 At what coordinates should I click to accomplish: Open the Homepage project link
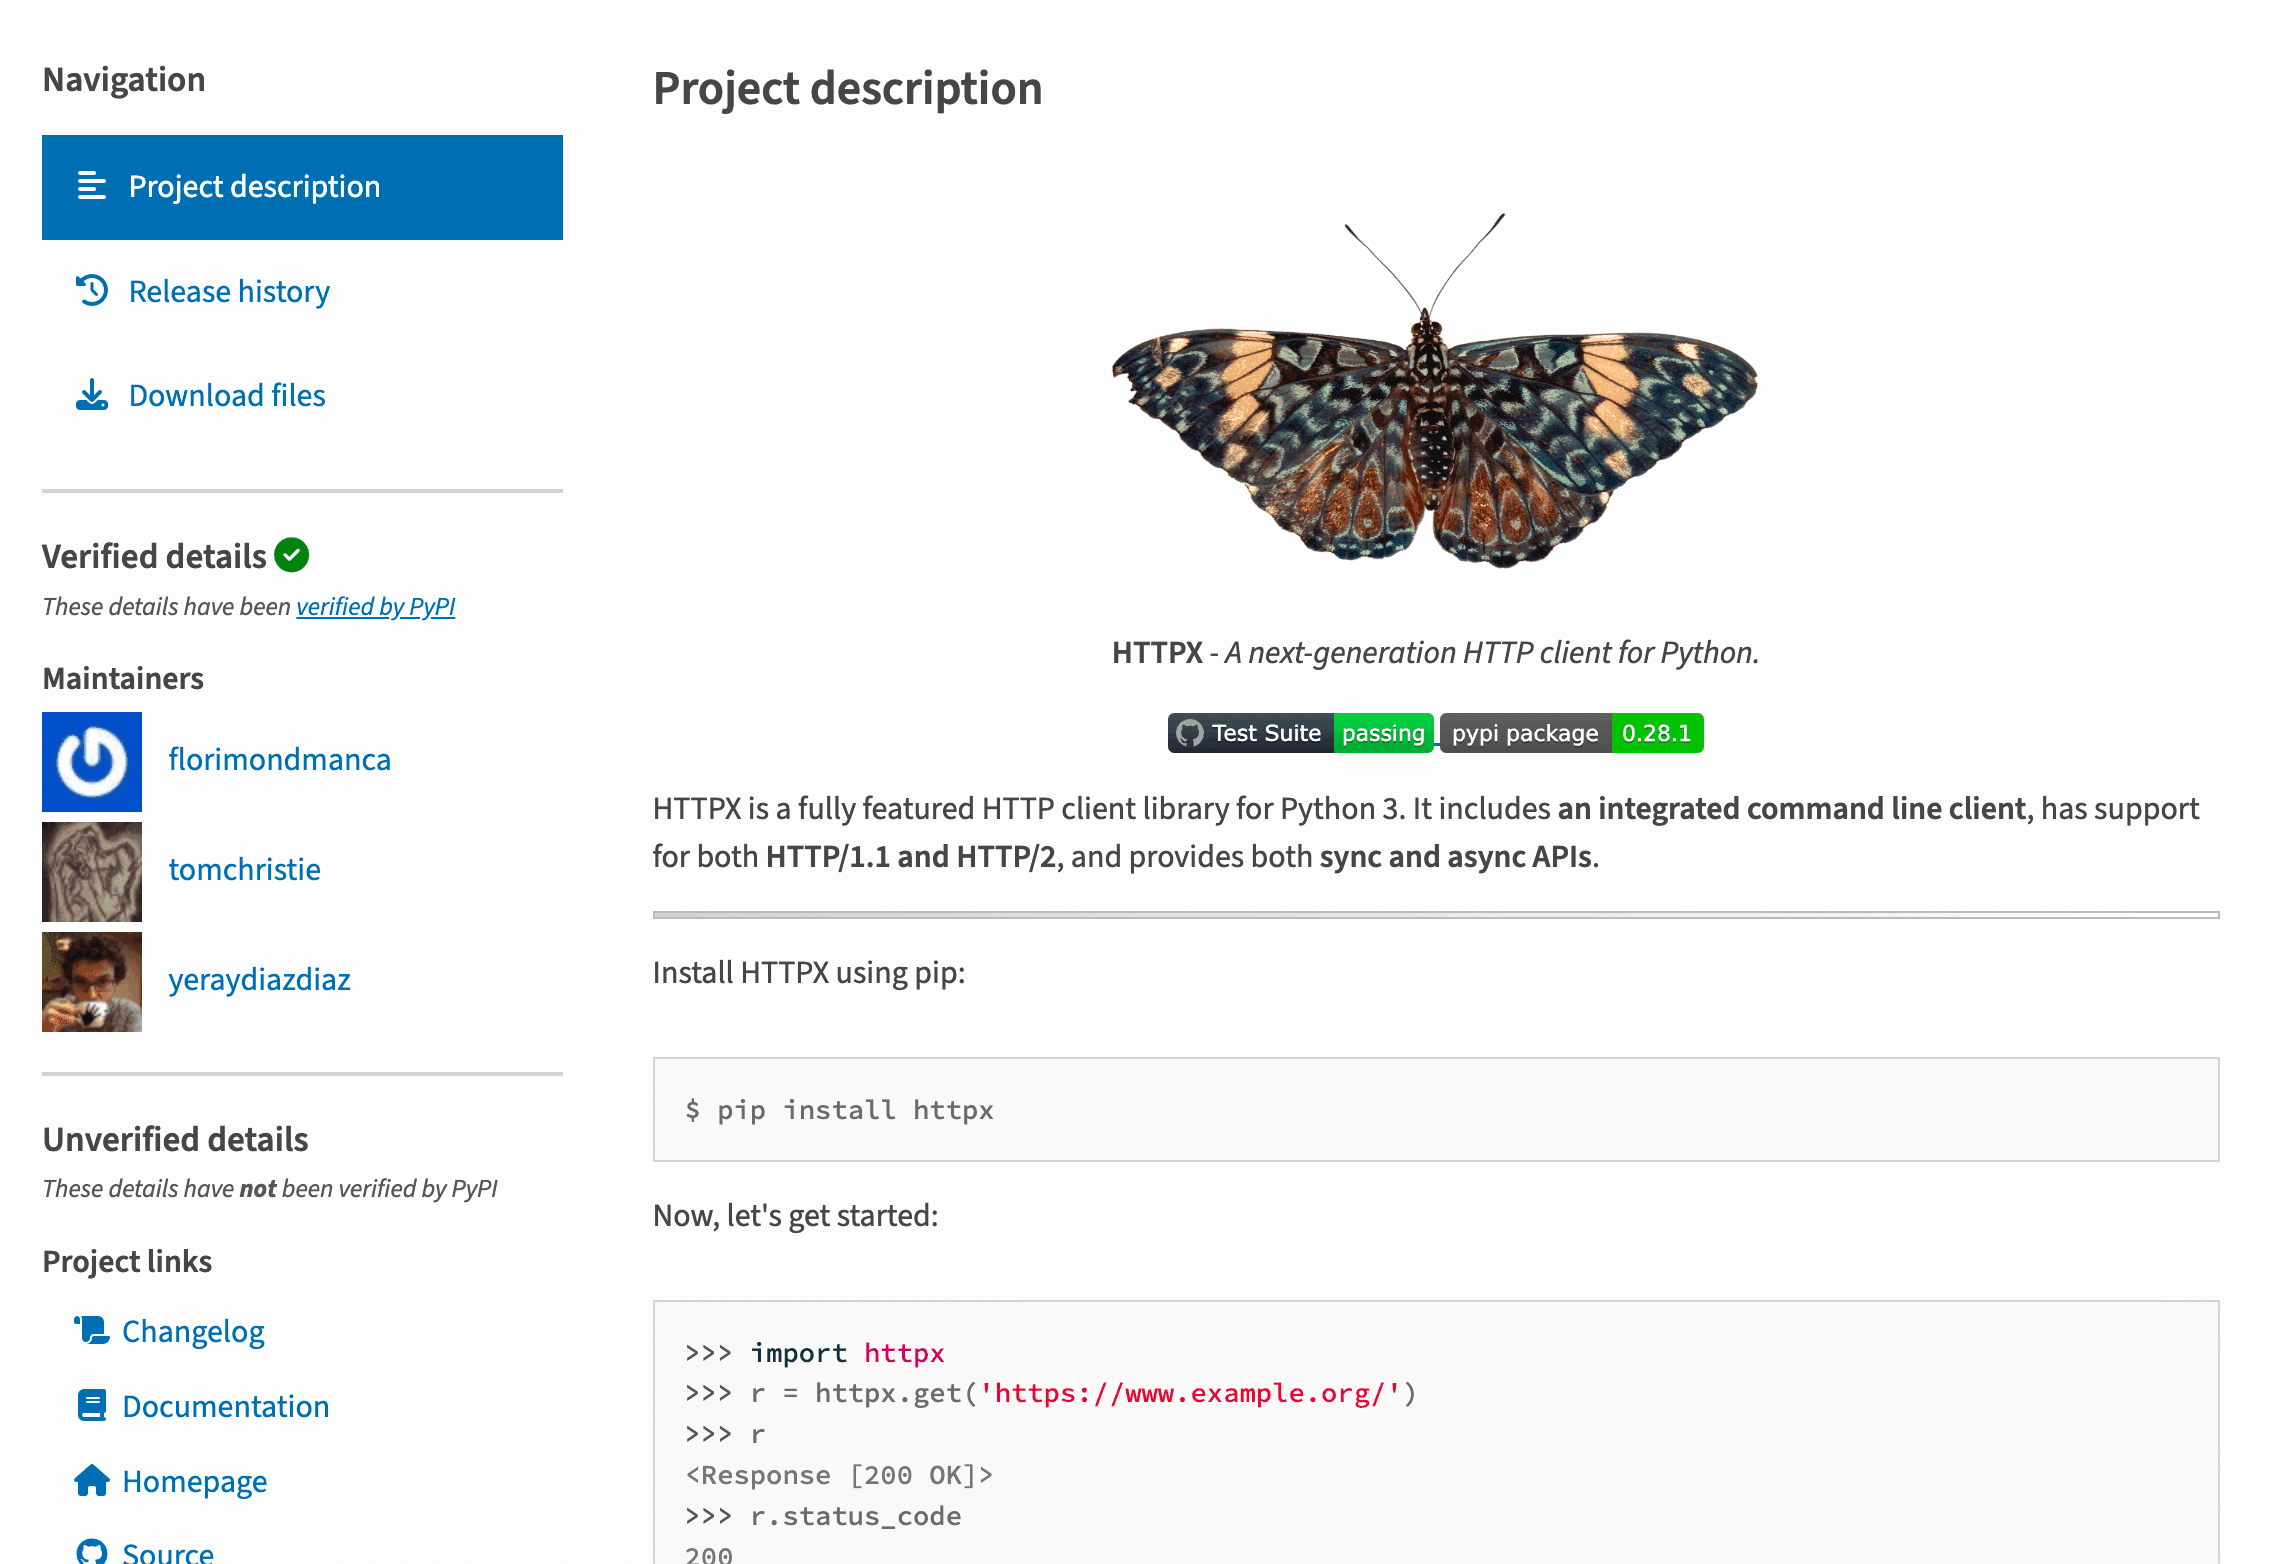pos(194,1481)
